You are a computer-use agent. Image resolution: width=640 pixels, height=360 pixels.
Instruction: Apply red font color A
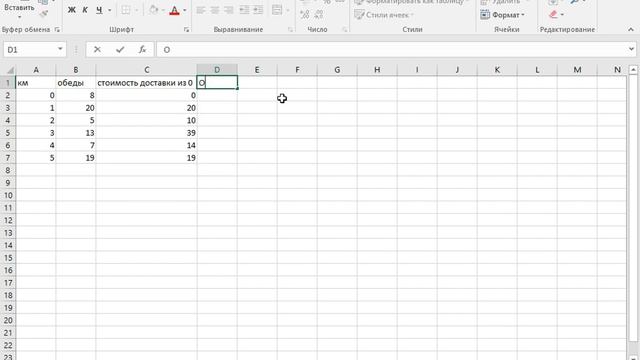pos(174,10)
